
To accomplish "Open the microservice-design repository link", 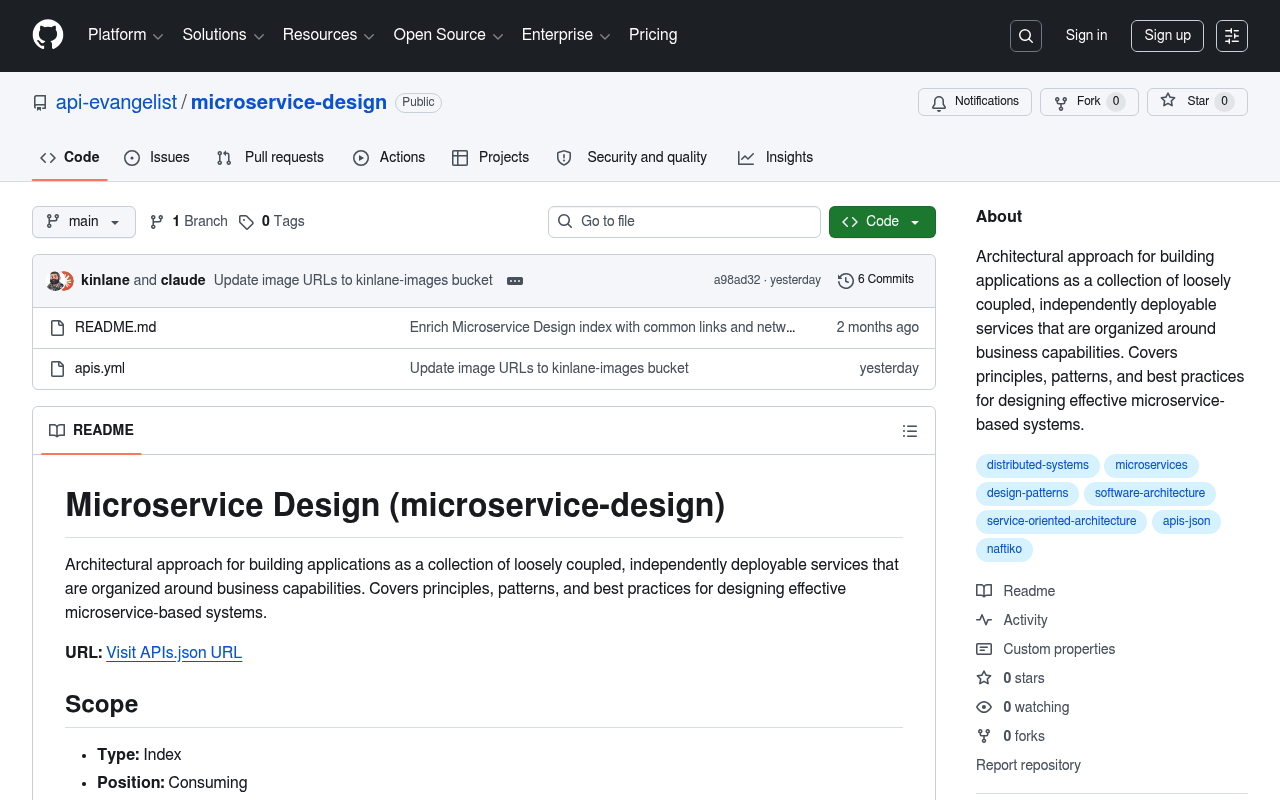I will (289, 102).
